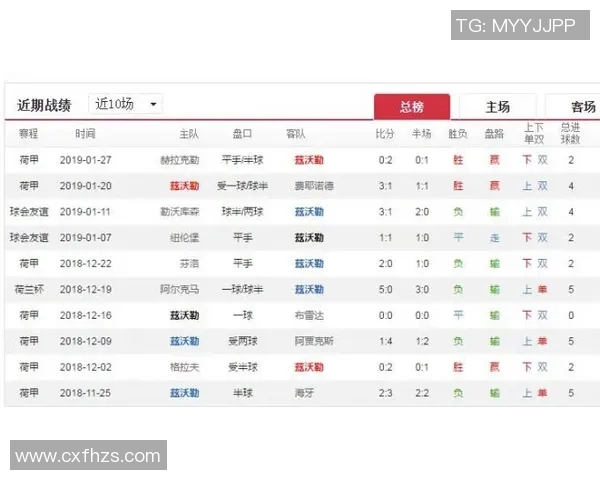Click the 近期战绩 section title
This screenshot has width=600, height=480.
44,105
